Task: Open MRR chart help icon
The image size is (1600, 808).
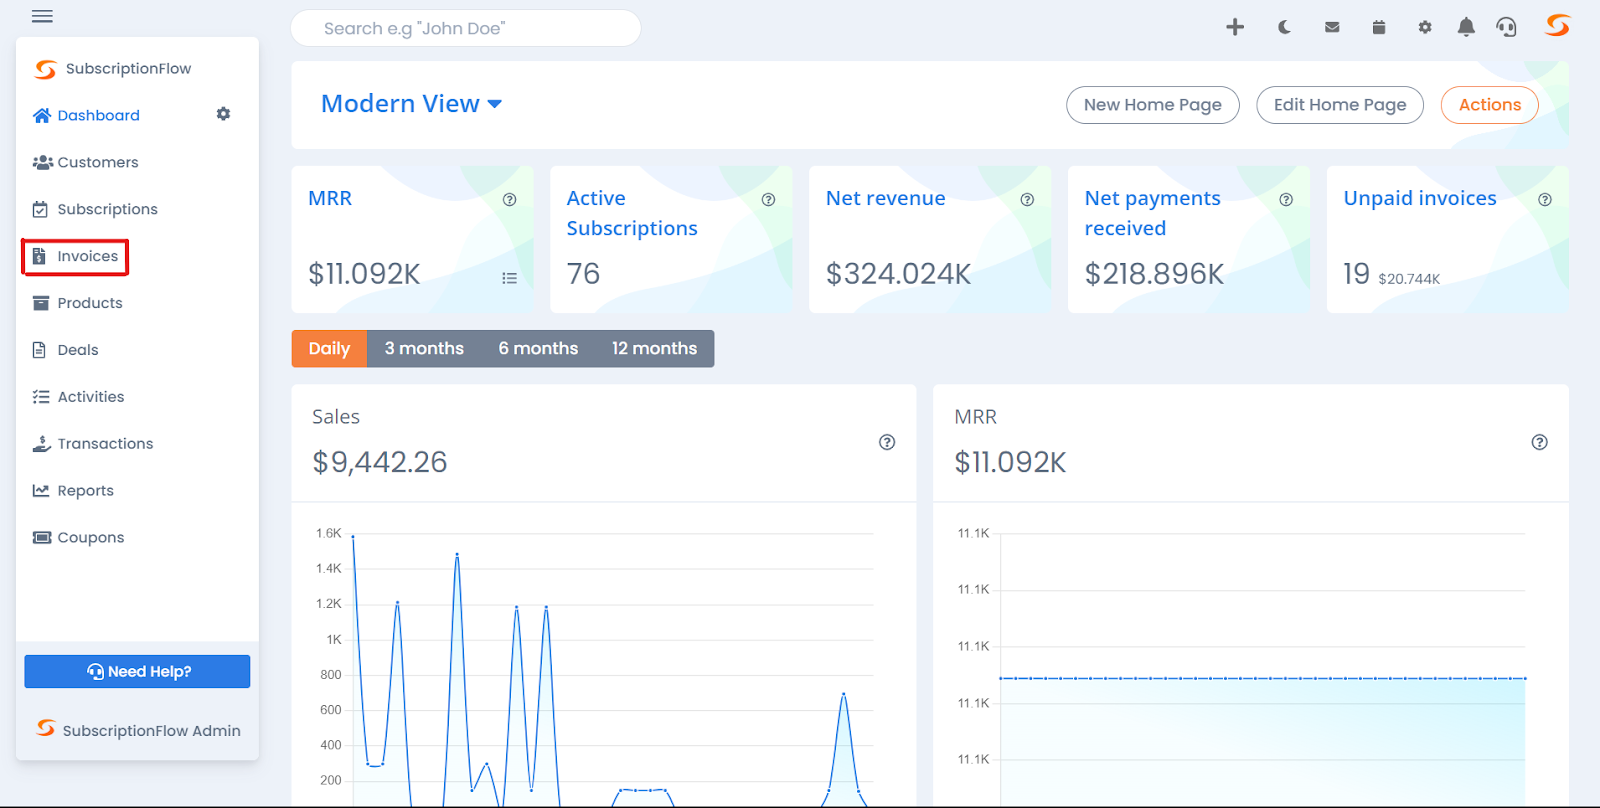Action: coord(1540,442)
